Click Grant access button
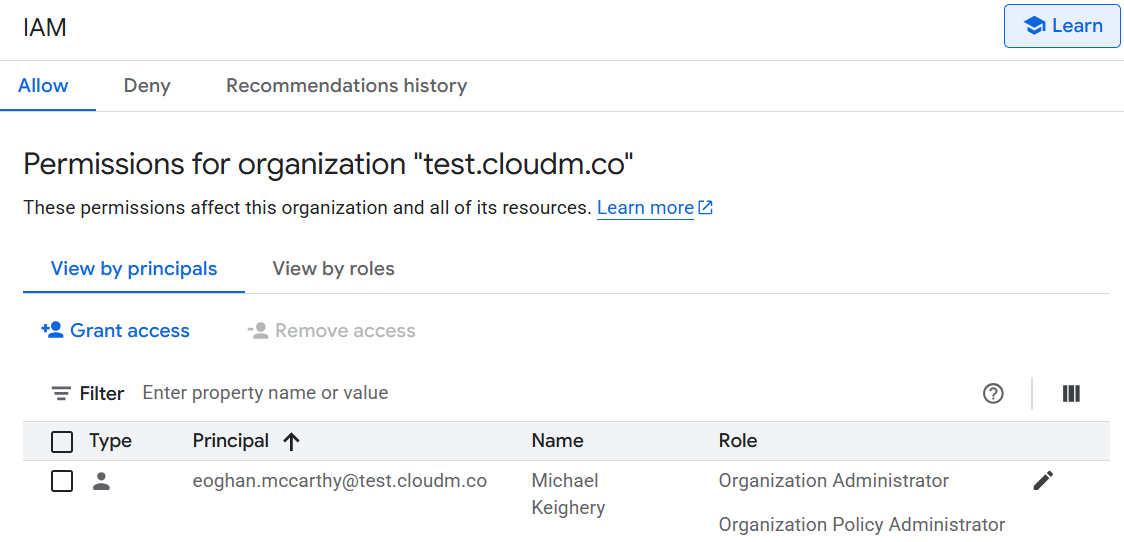The width and height of the screenshot is (1124, 542). point(115,331)
